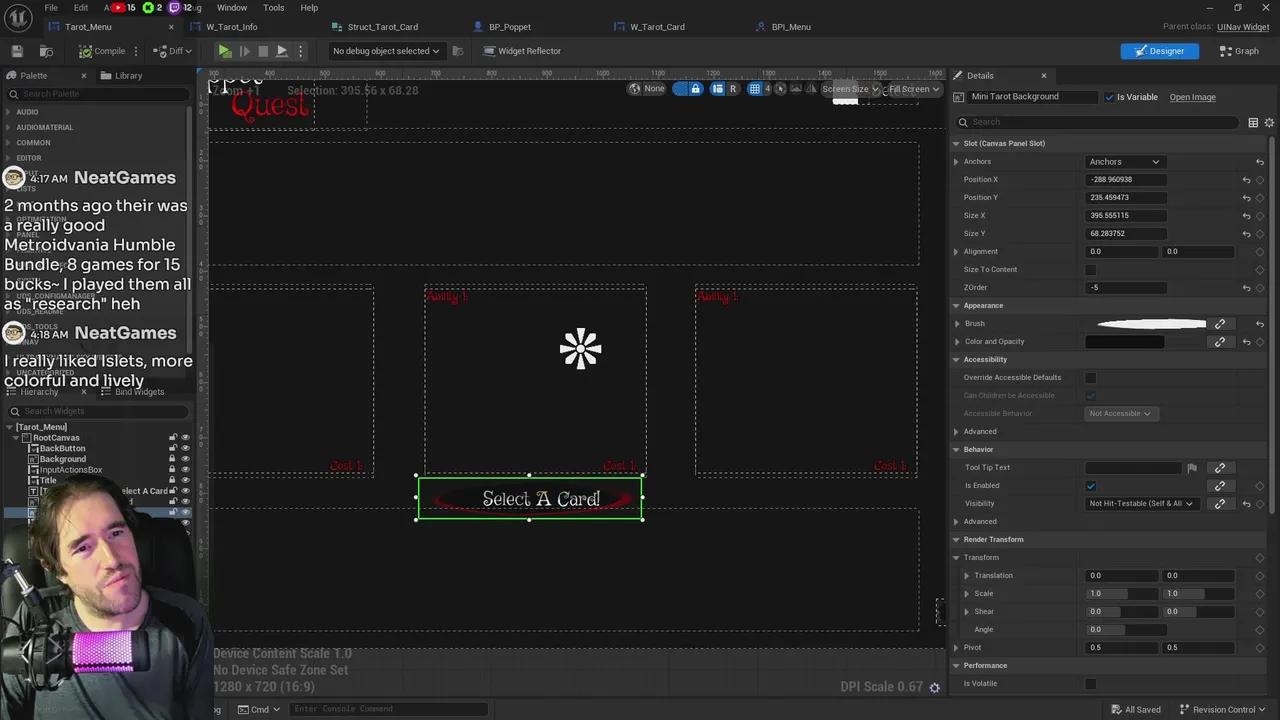Close the Details panel tab
Viewport: 1280px width, 720px height.
tap(1044, 76)
